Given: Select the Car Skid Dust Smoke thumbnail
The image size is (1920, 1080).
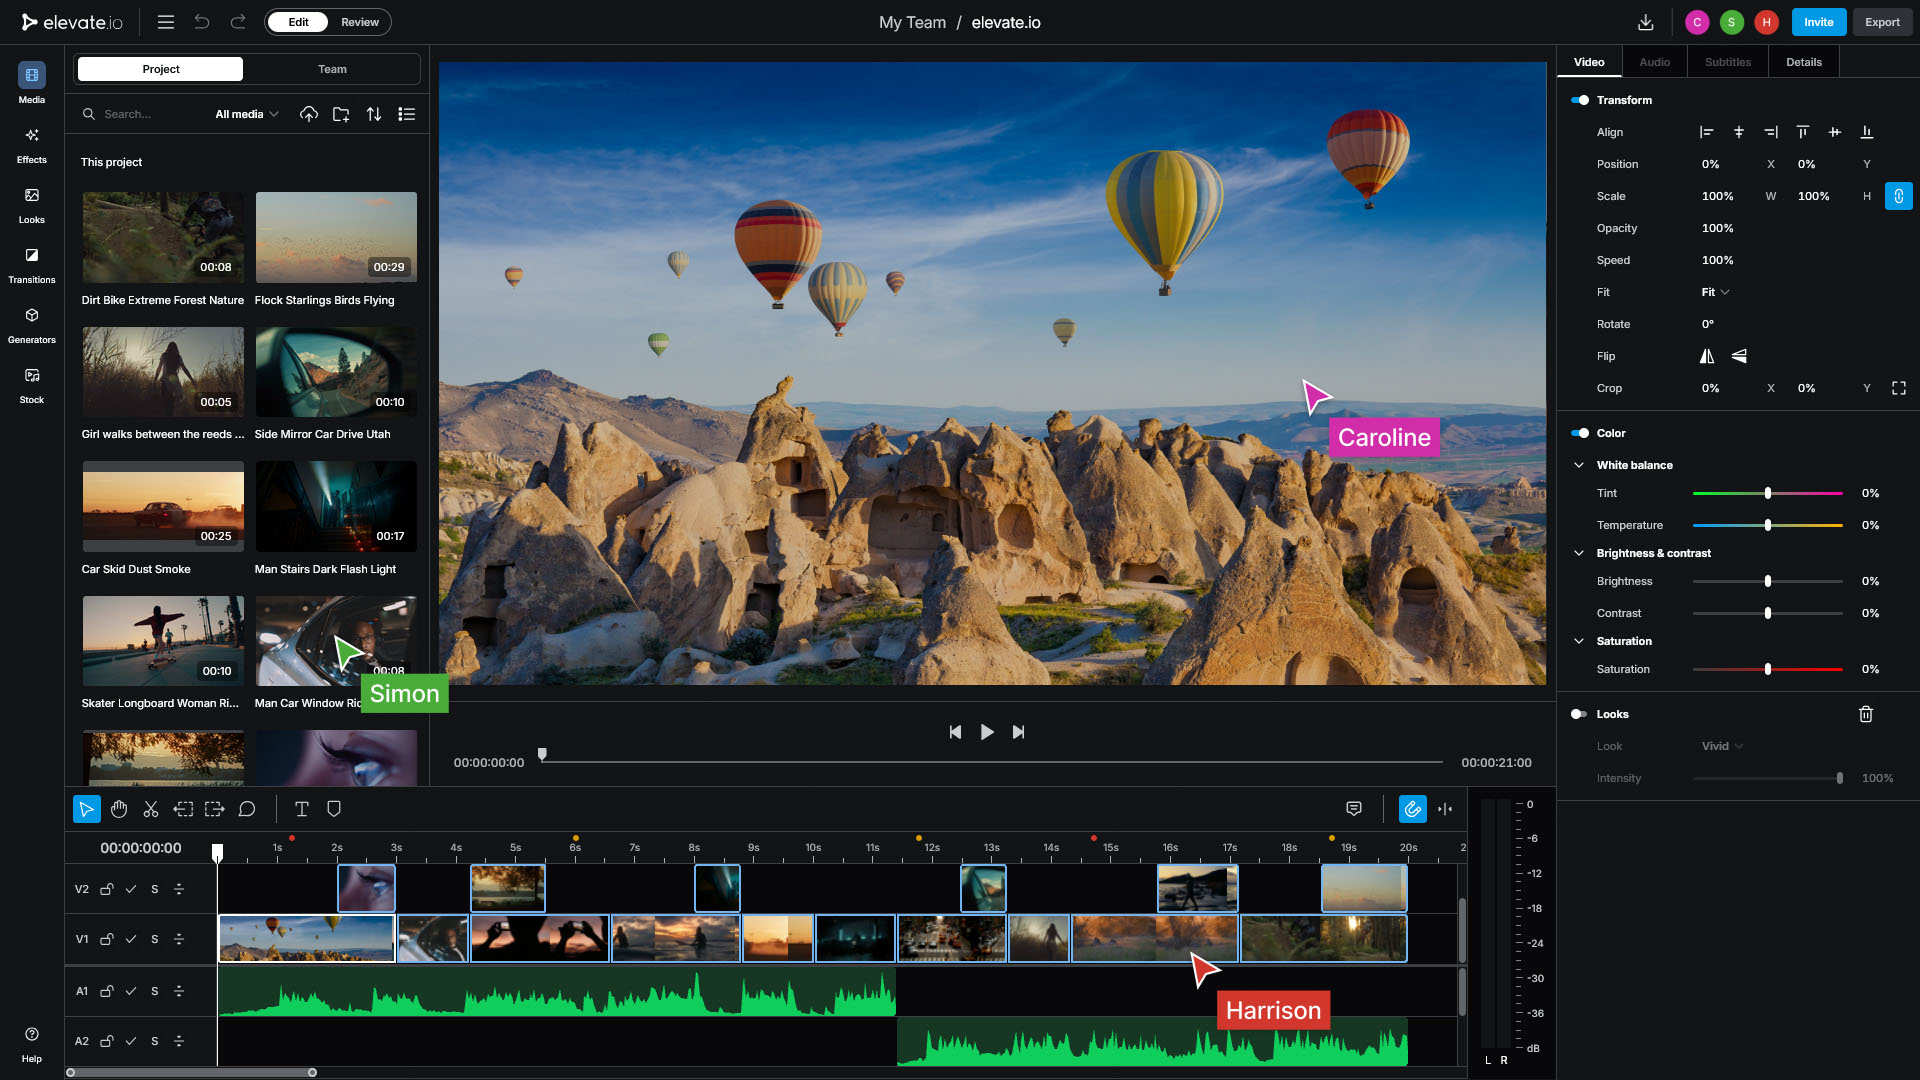Looking at the screenshot, I should 163,507.
